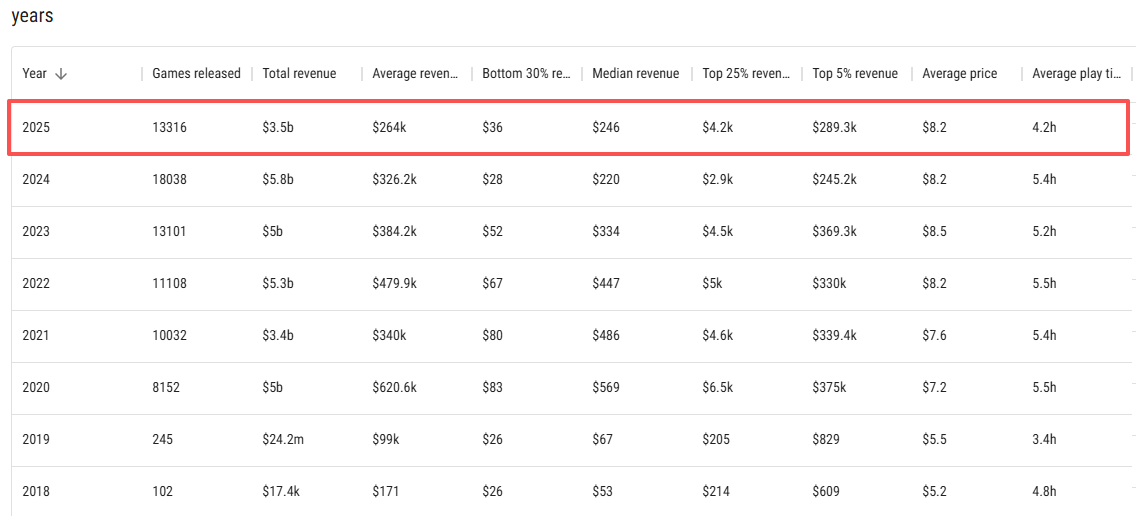Select the 2021 row
The height and width of the screenshot is (516, 1136).
tap(36, 335)
